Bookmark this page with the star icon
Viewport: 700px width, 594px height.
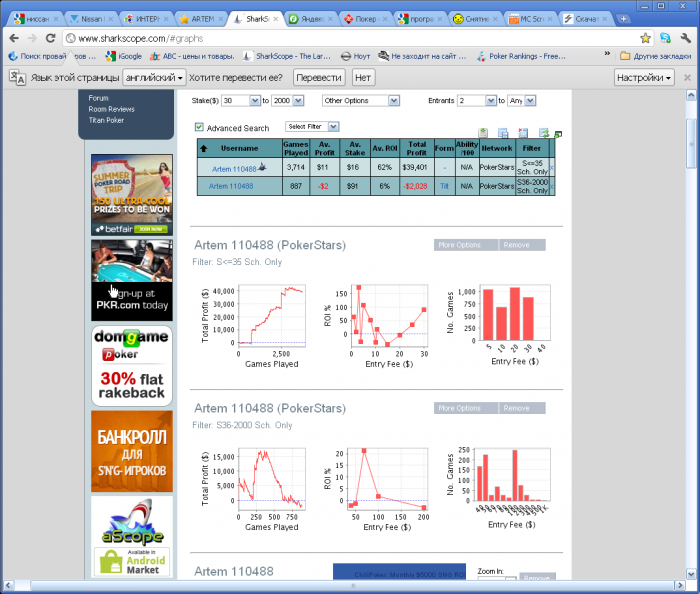coord(645,38)
